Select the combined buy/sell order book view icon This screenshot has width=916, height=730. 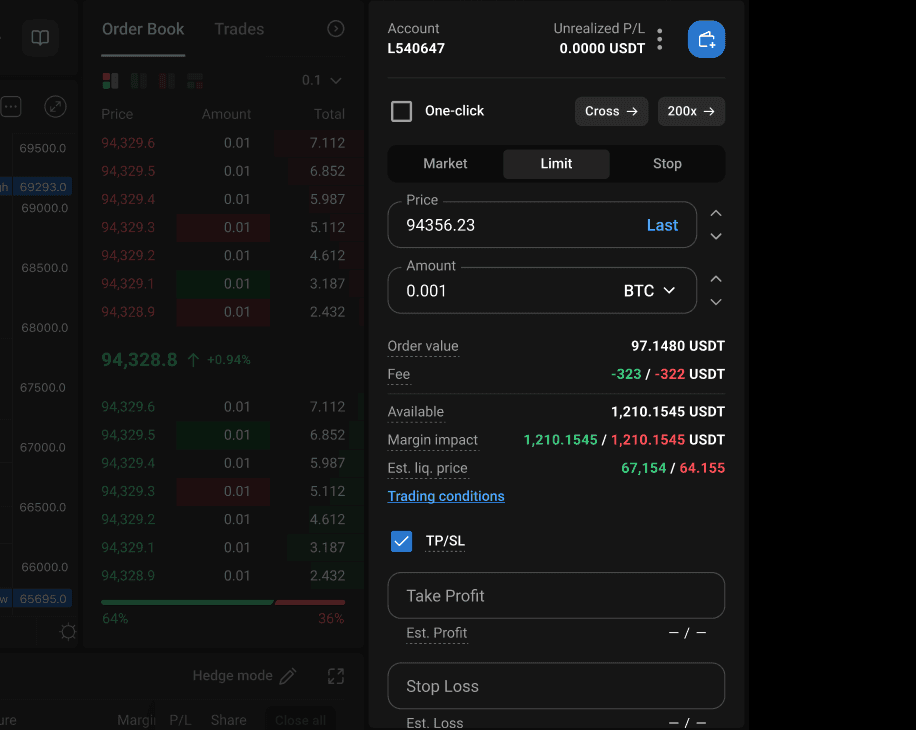coord(110,80)
